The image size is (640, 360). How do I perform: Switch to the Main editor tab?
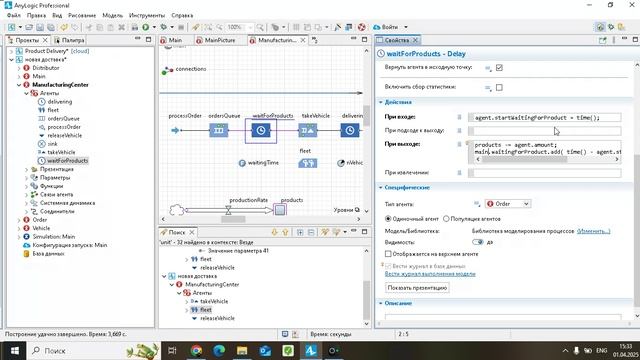tap(171, 40)
